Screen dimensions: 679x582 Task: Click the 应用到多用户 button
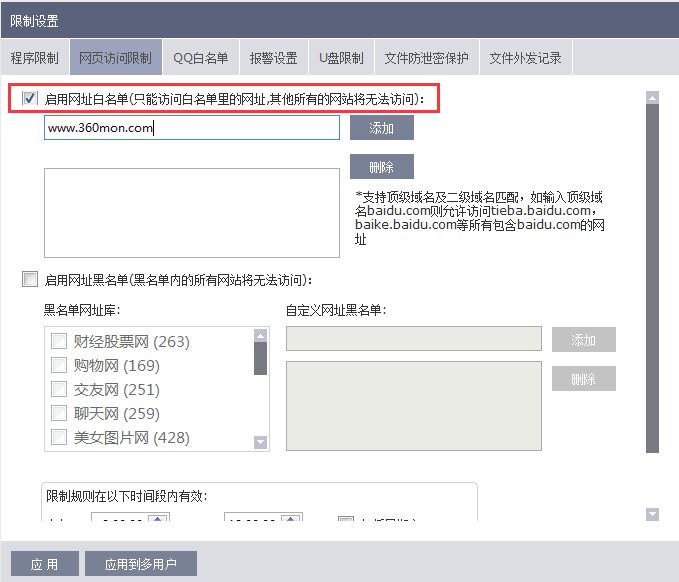[x=141, y=564]
